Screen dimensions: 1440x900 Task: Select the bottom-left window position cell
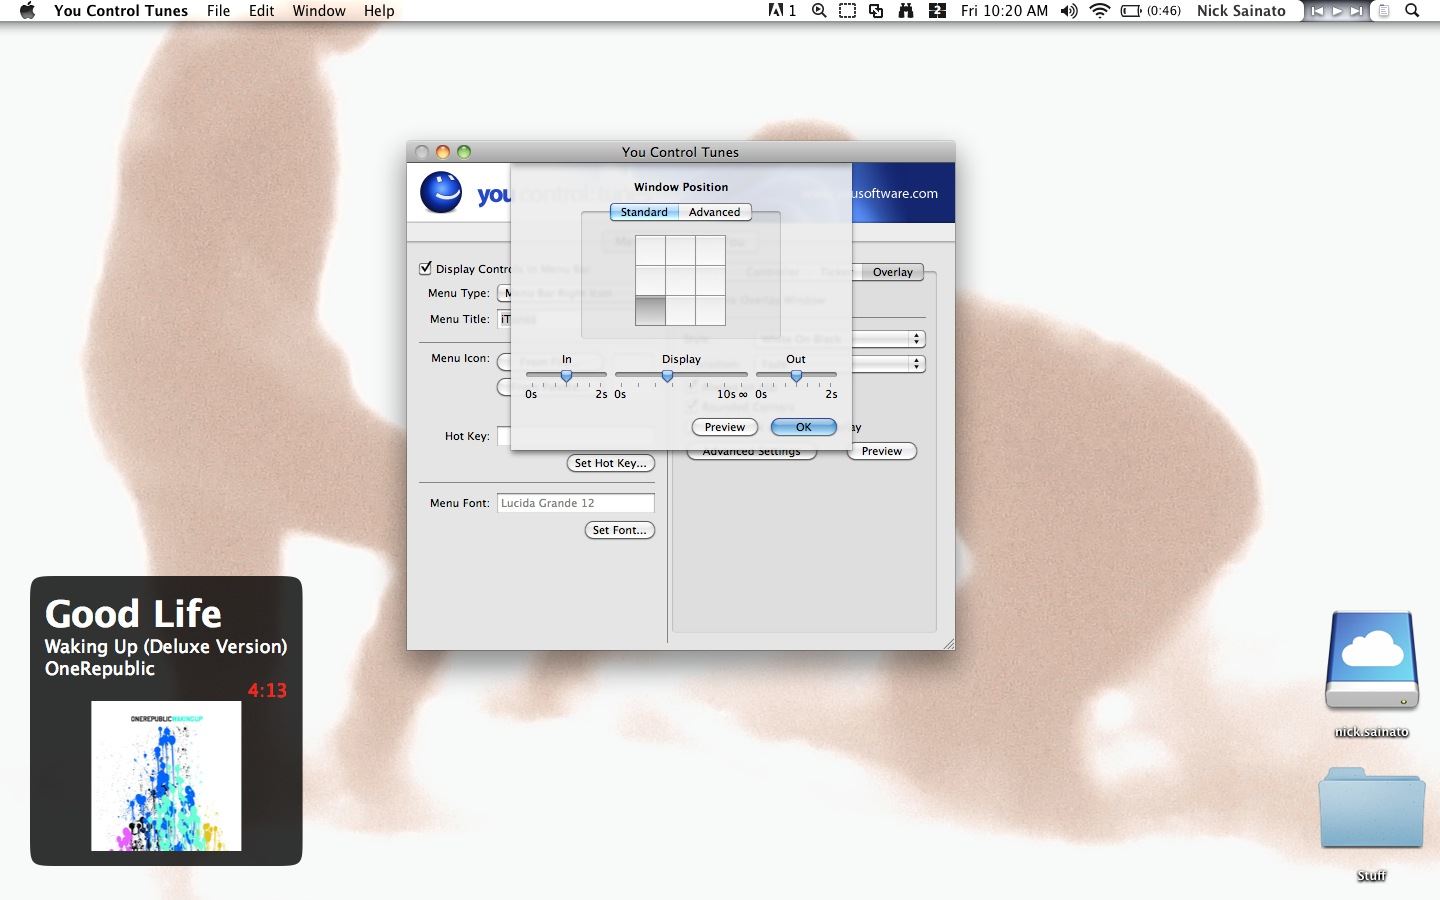(650, 311)
